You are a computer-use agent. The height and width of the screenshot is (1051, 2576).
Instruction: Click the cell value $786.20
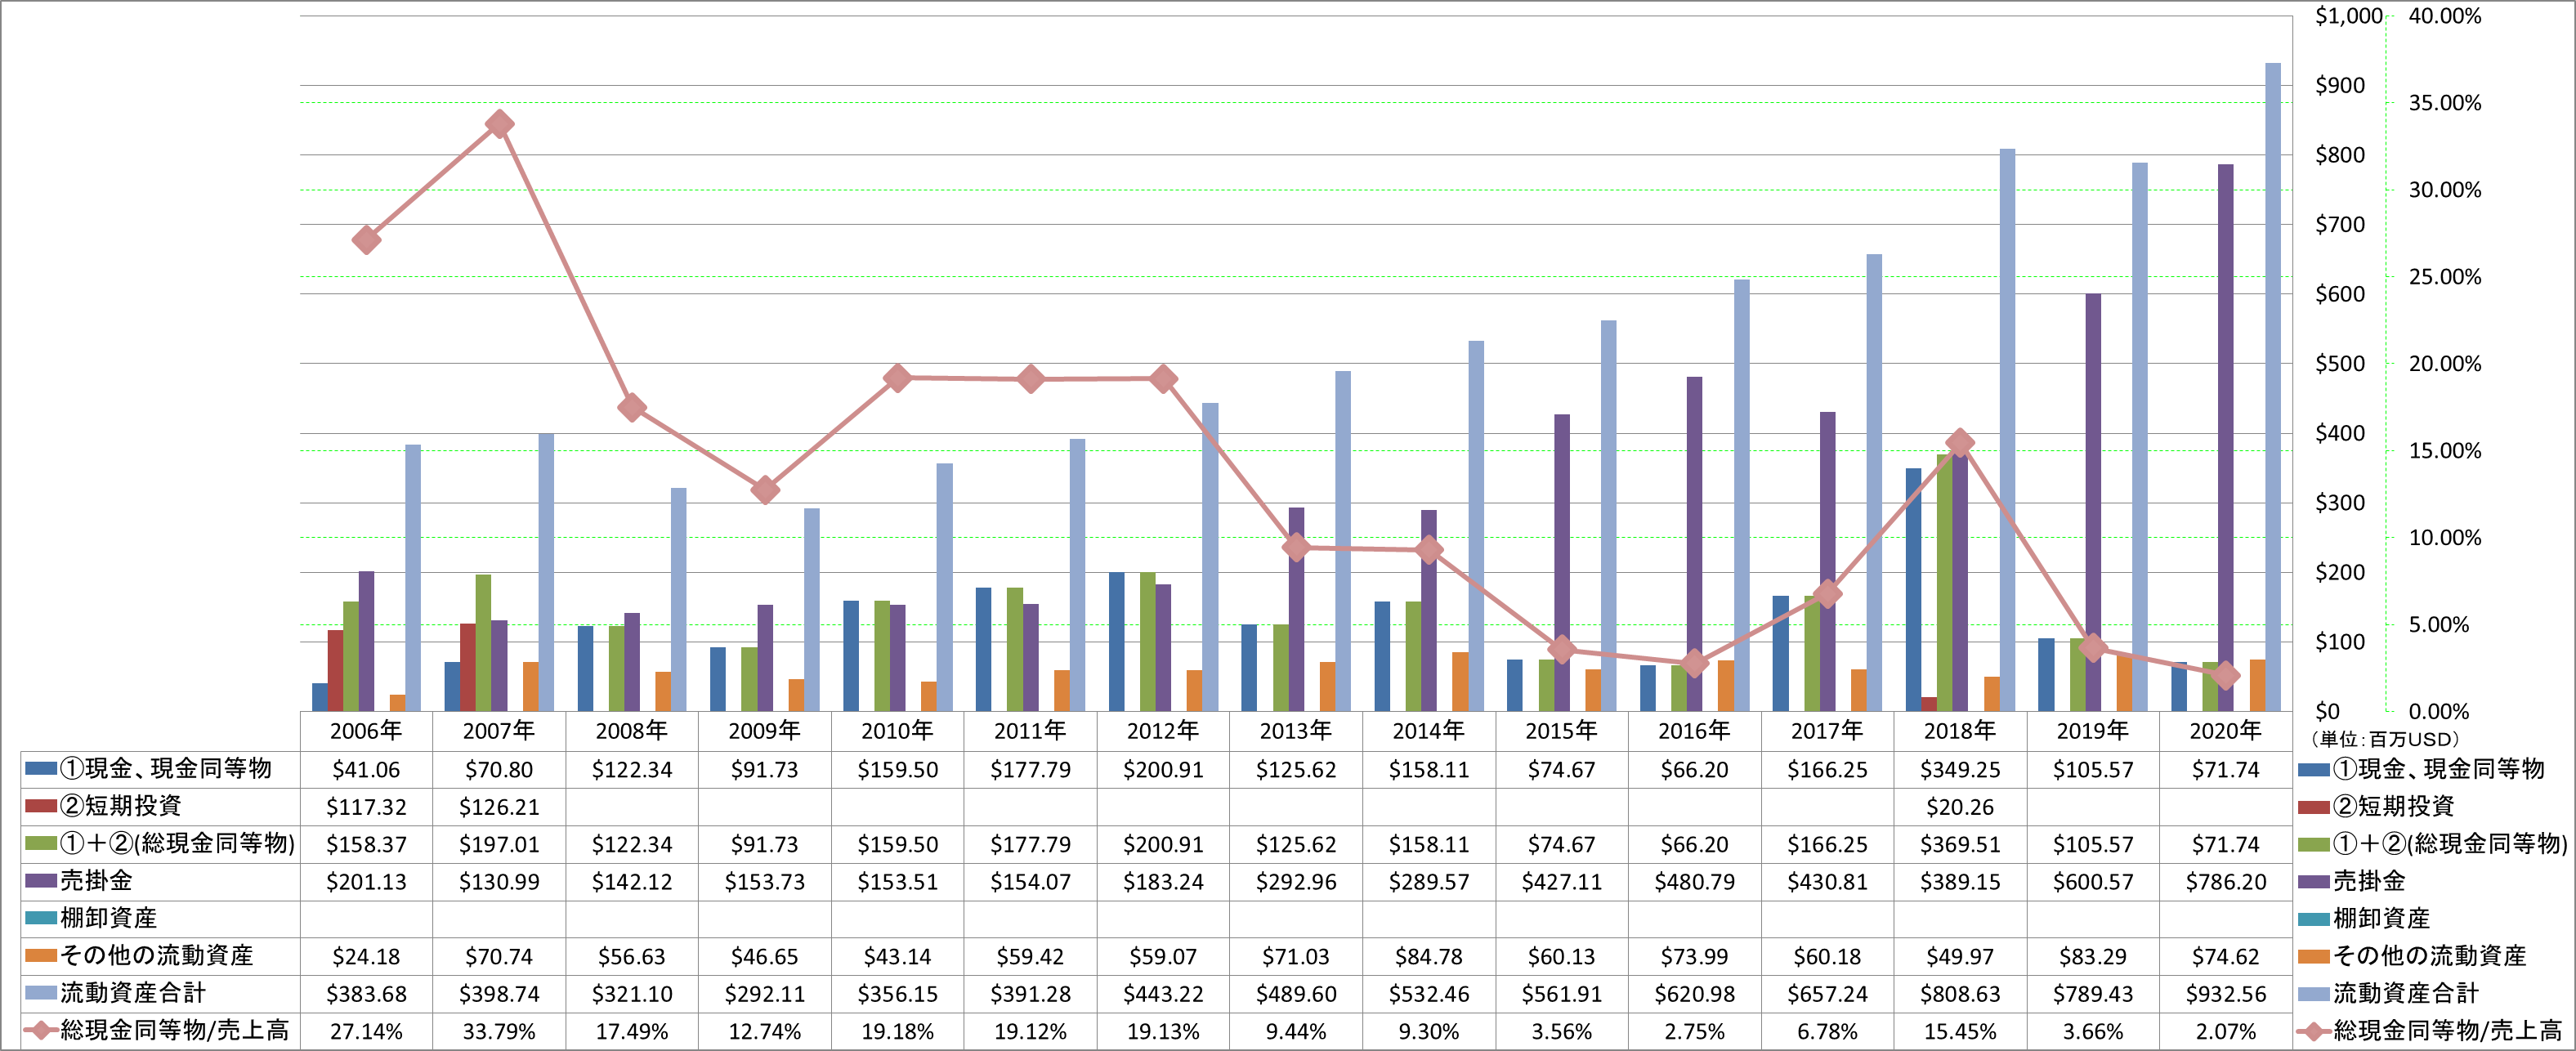[x=2226, y=882]
